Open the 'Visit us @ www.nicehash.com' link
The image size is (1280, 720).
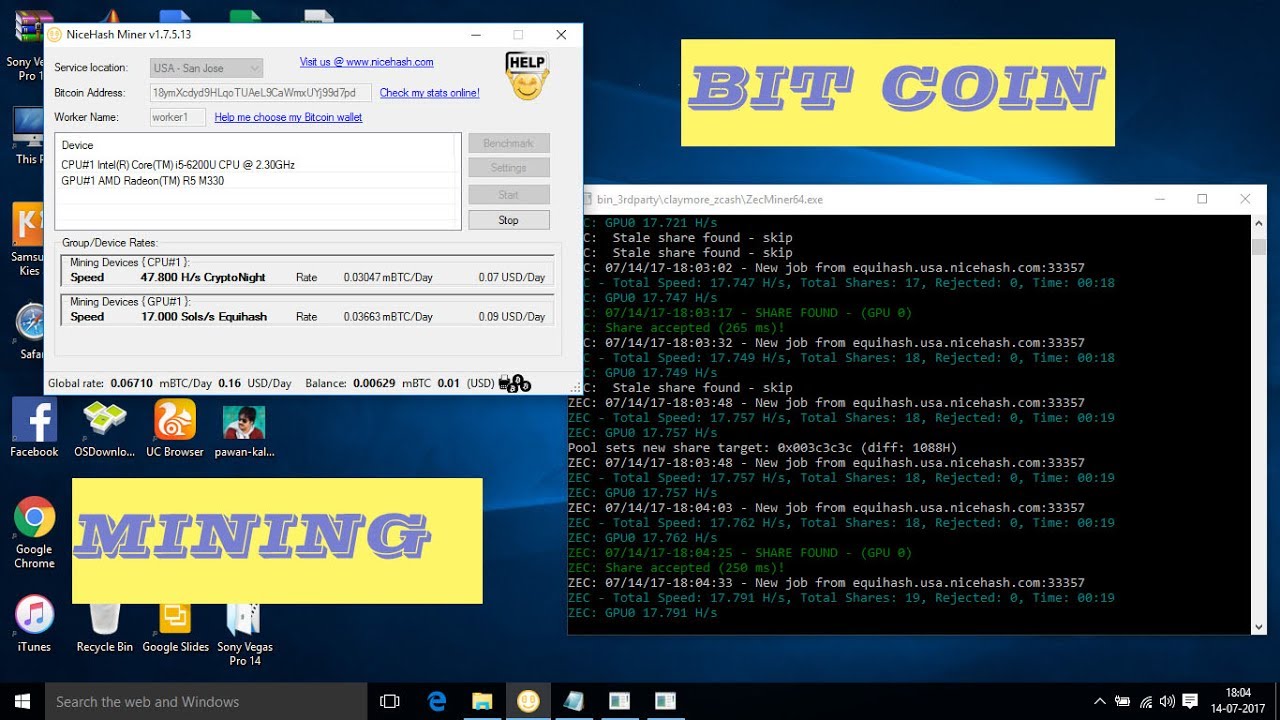coord(366,62)
